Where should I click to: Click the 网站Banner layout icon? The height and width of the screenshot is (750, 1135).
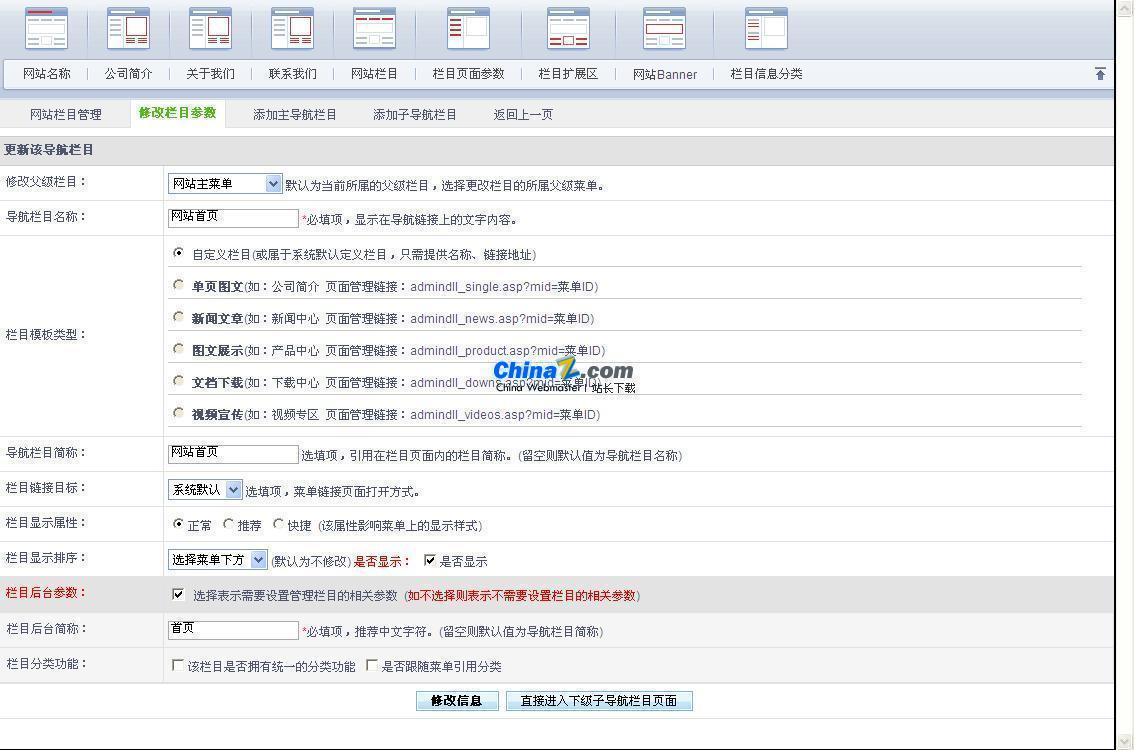[664, 28]
